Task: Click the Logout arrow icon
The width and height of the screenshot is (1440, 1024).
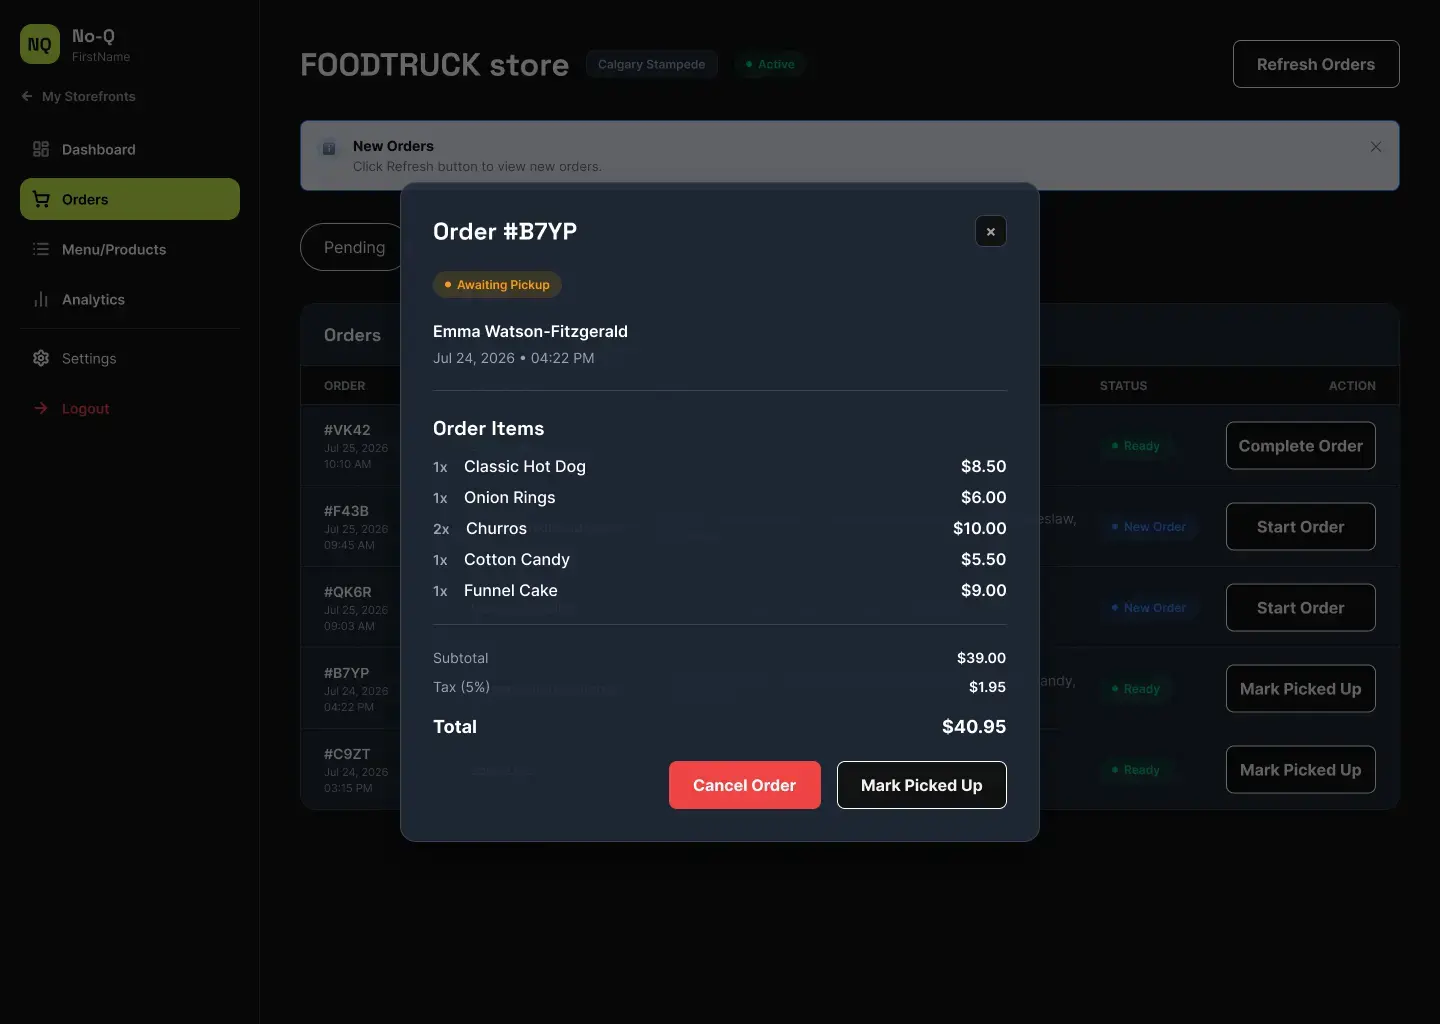Action: click(x=41, y=408)
